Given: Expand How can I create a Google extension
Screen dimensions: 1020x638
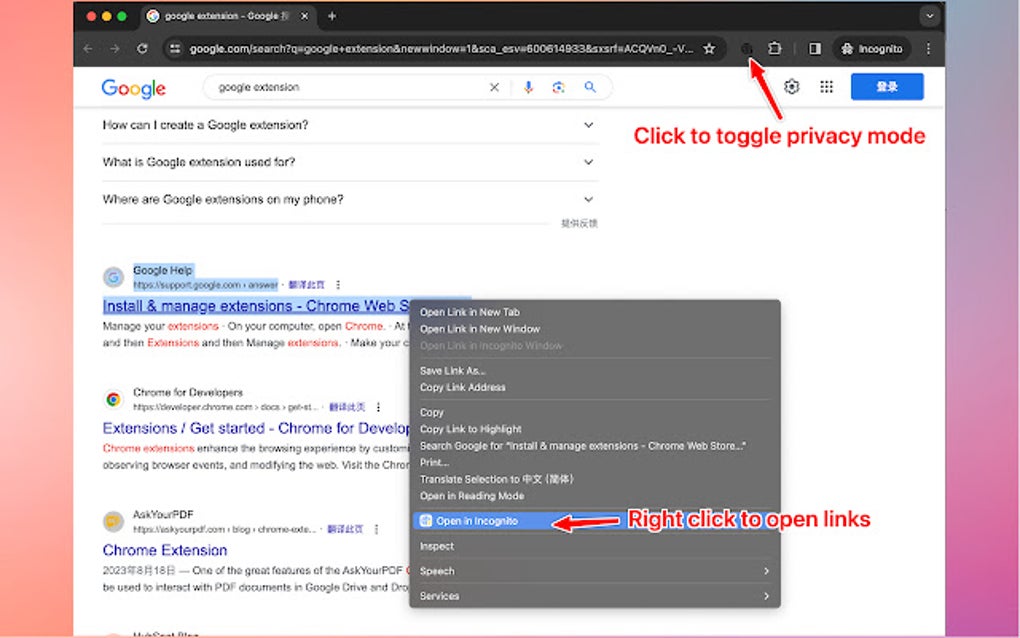Looking at the screenshot, I should pos(349,125).
